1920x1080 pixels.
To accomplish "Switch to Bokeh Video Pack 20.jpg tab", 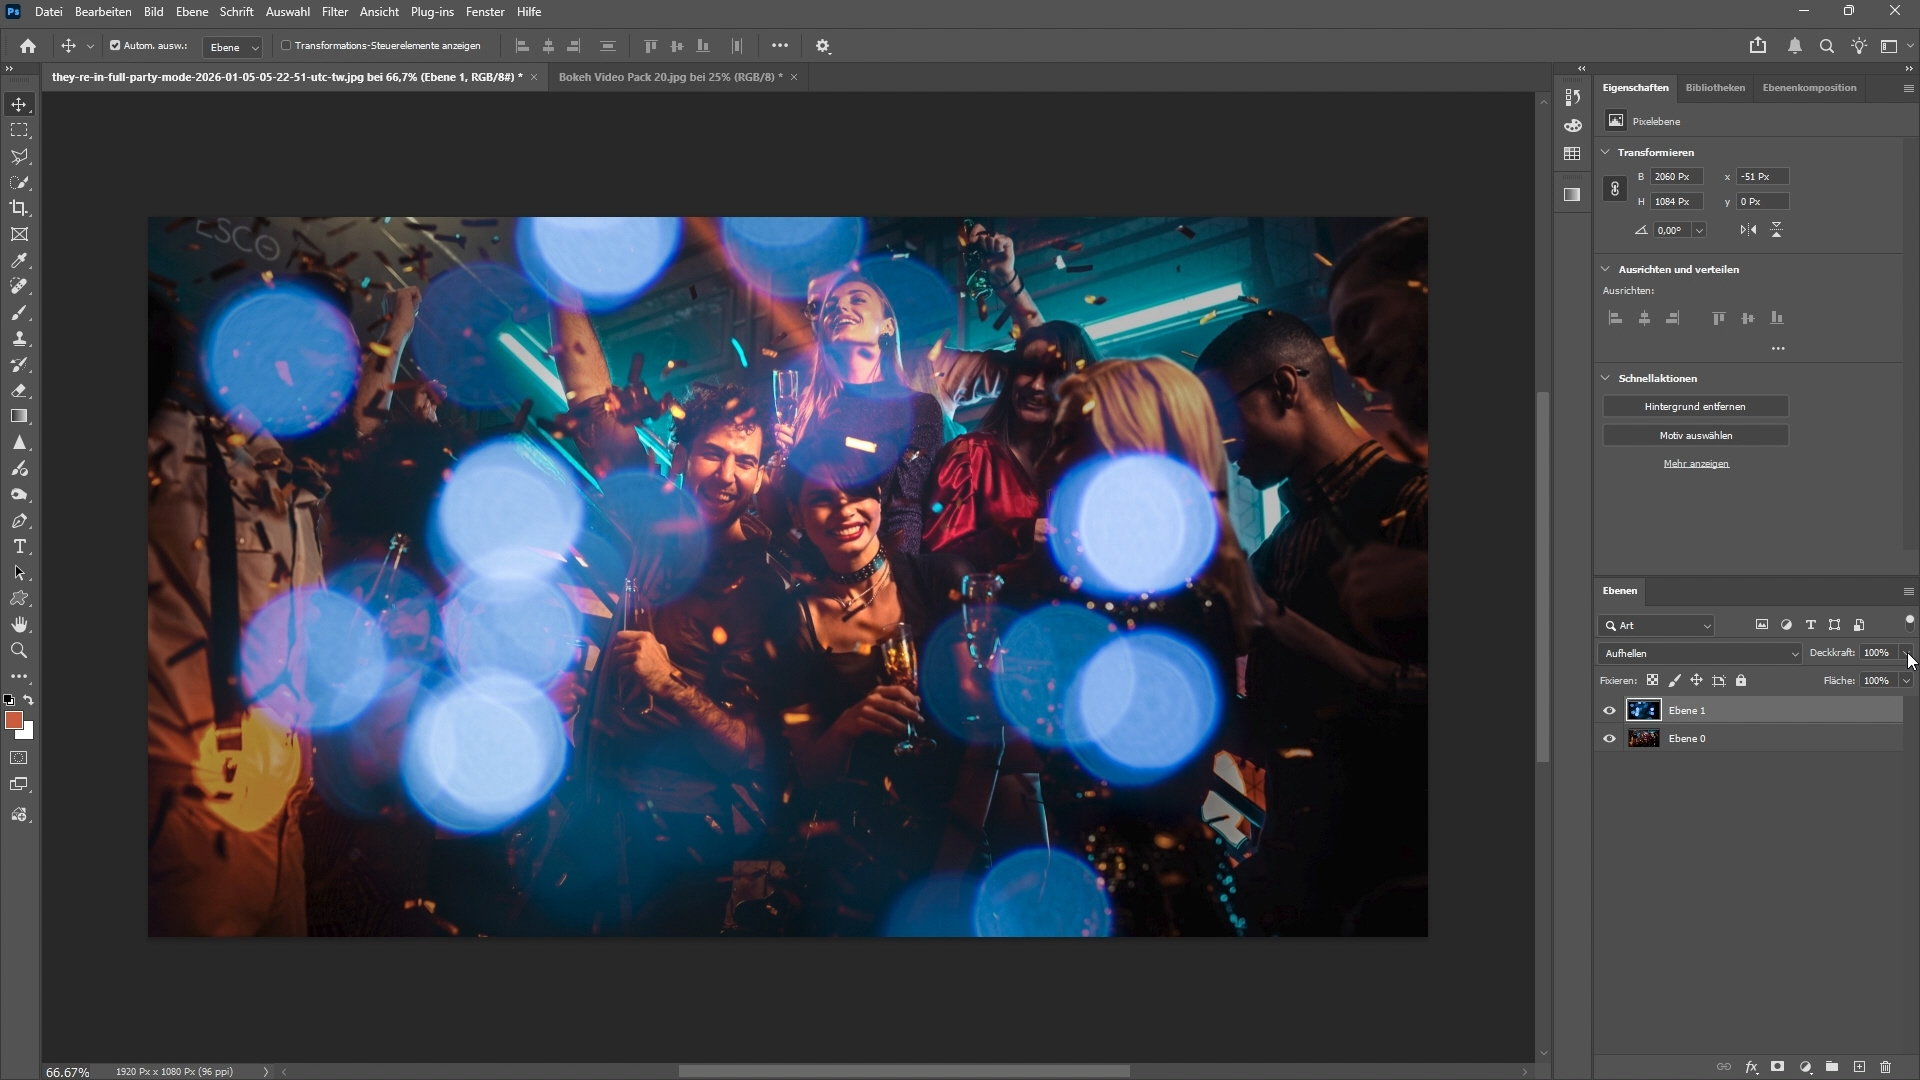I will [x=670, y=77].
